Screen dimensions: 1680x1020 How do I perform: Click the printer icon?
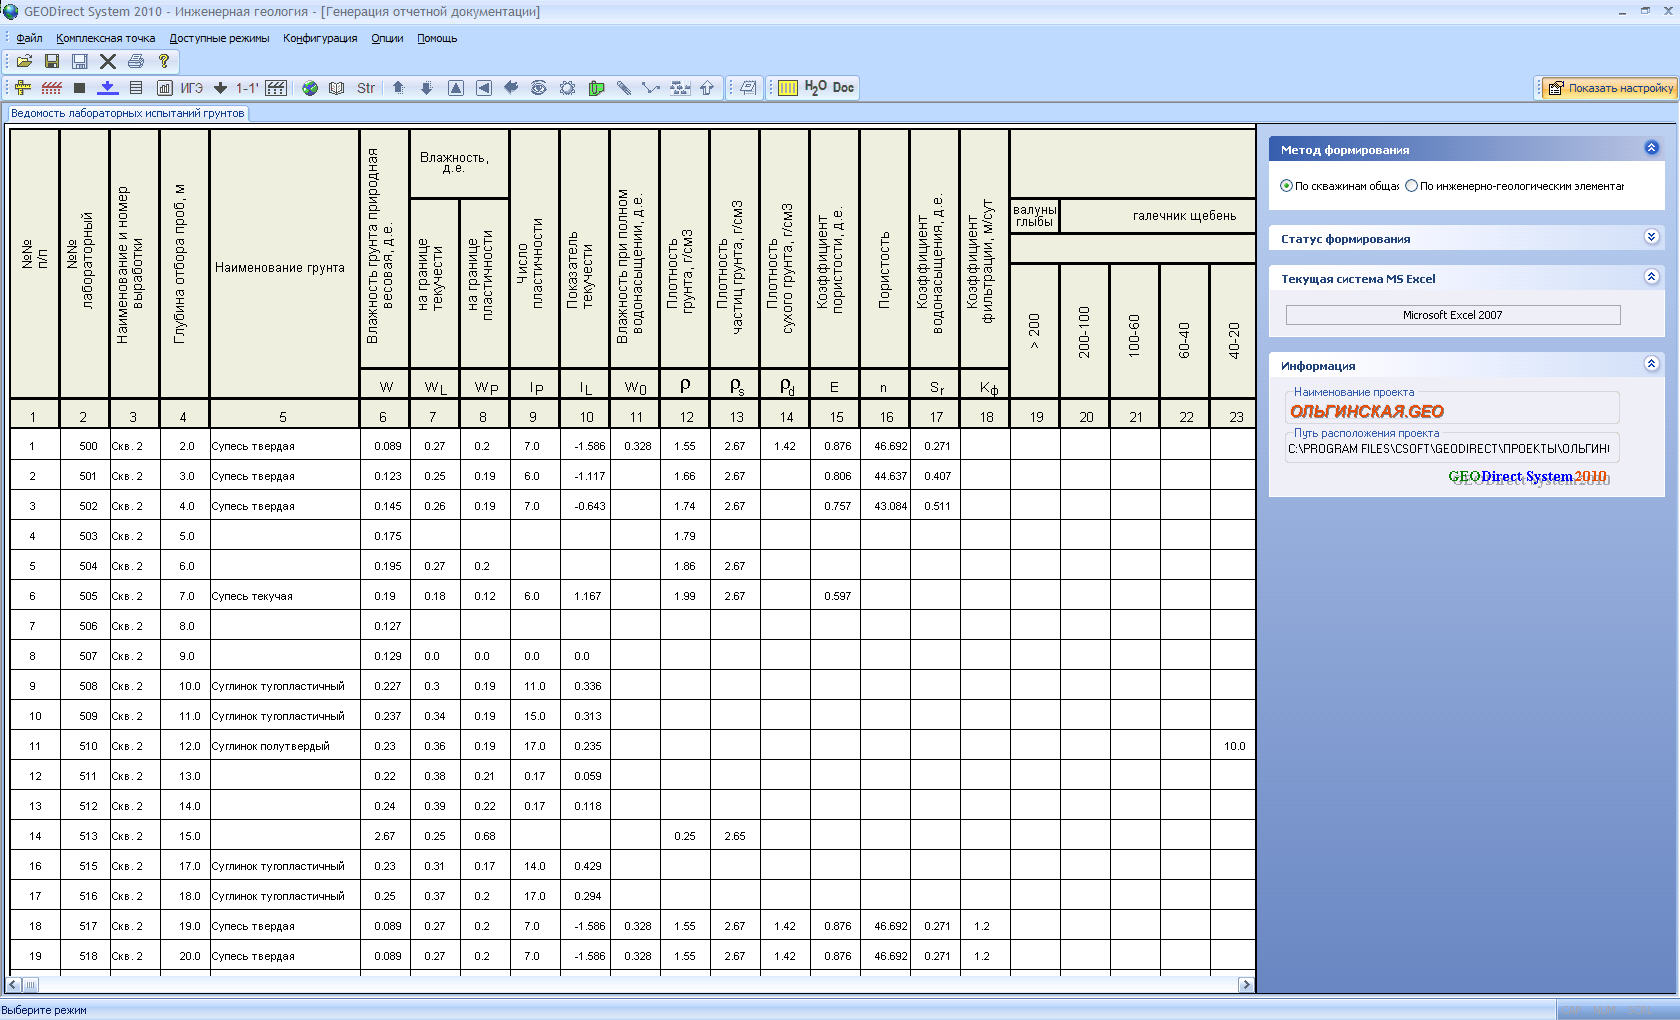[x=136, y=61]
